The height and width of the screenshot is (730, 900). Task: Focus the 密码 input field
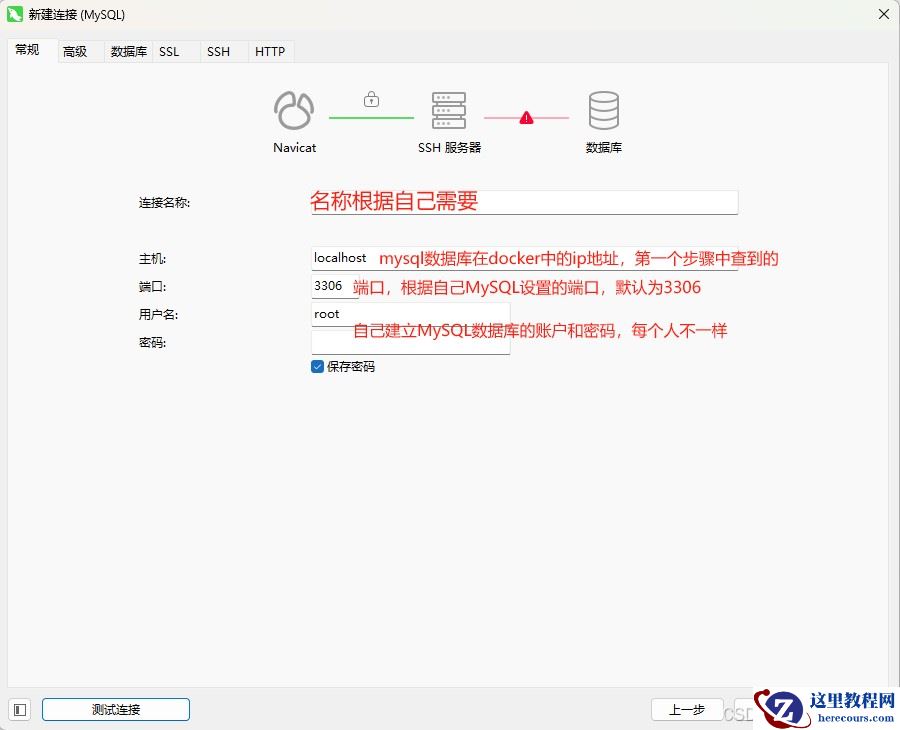click(410, 343)
